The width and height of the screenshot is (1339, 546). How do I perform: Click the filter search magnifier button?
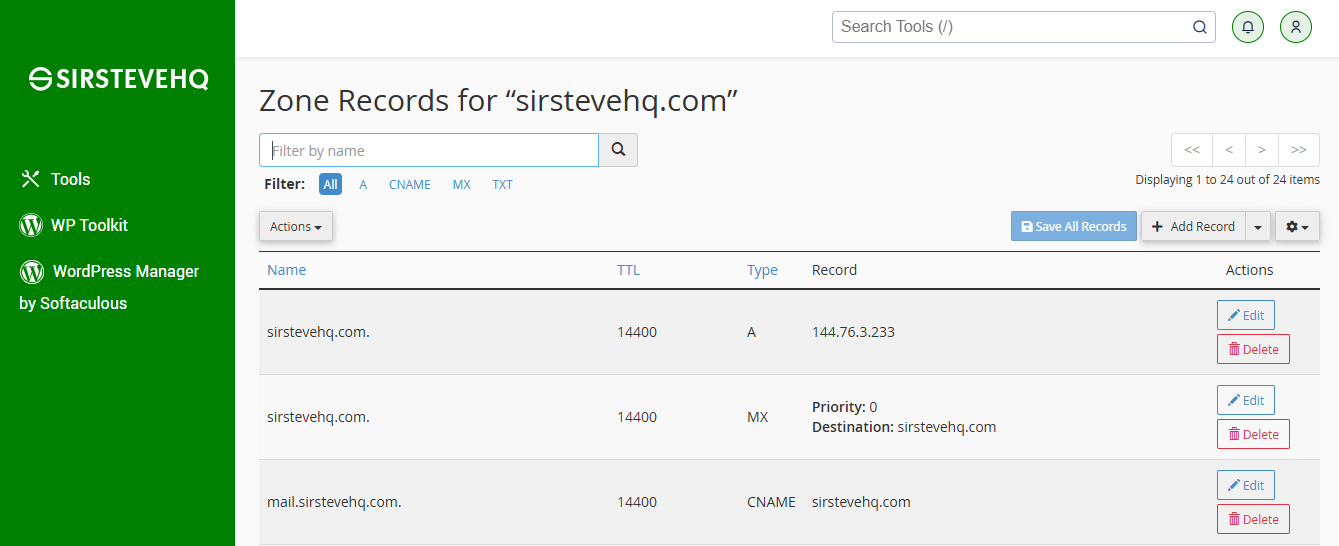(x=618, y=150)
